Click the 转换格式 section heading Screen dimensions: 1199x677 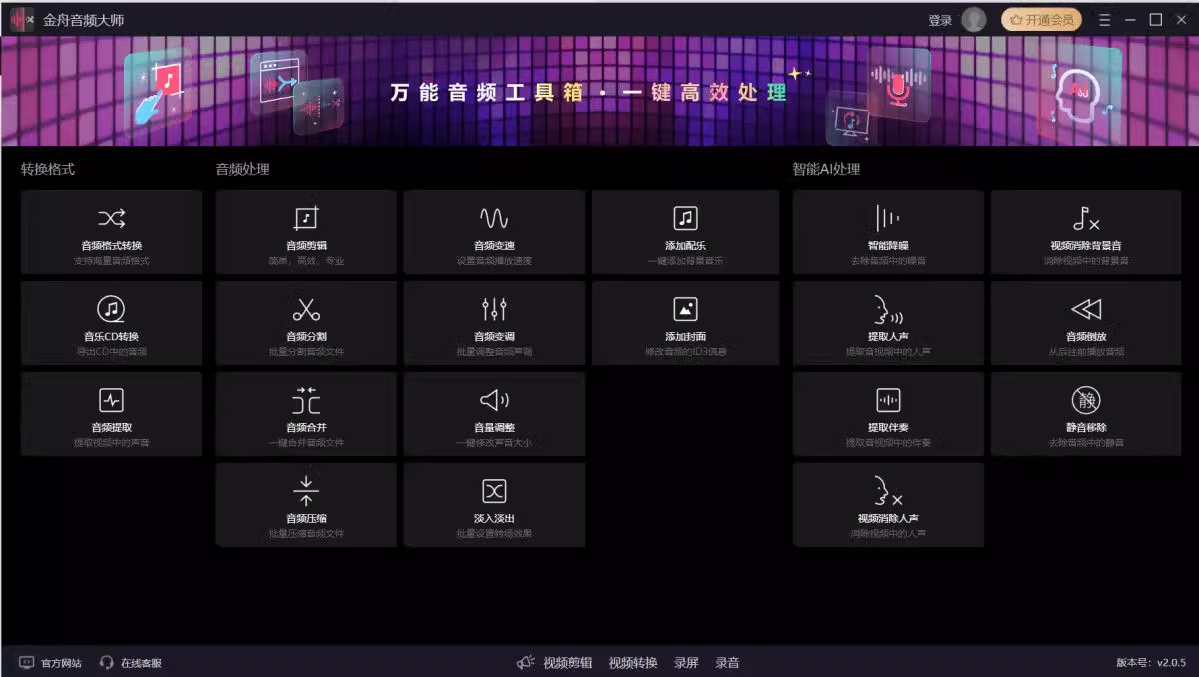pyautogui.click(x=47, y=169)
